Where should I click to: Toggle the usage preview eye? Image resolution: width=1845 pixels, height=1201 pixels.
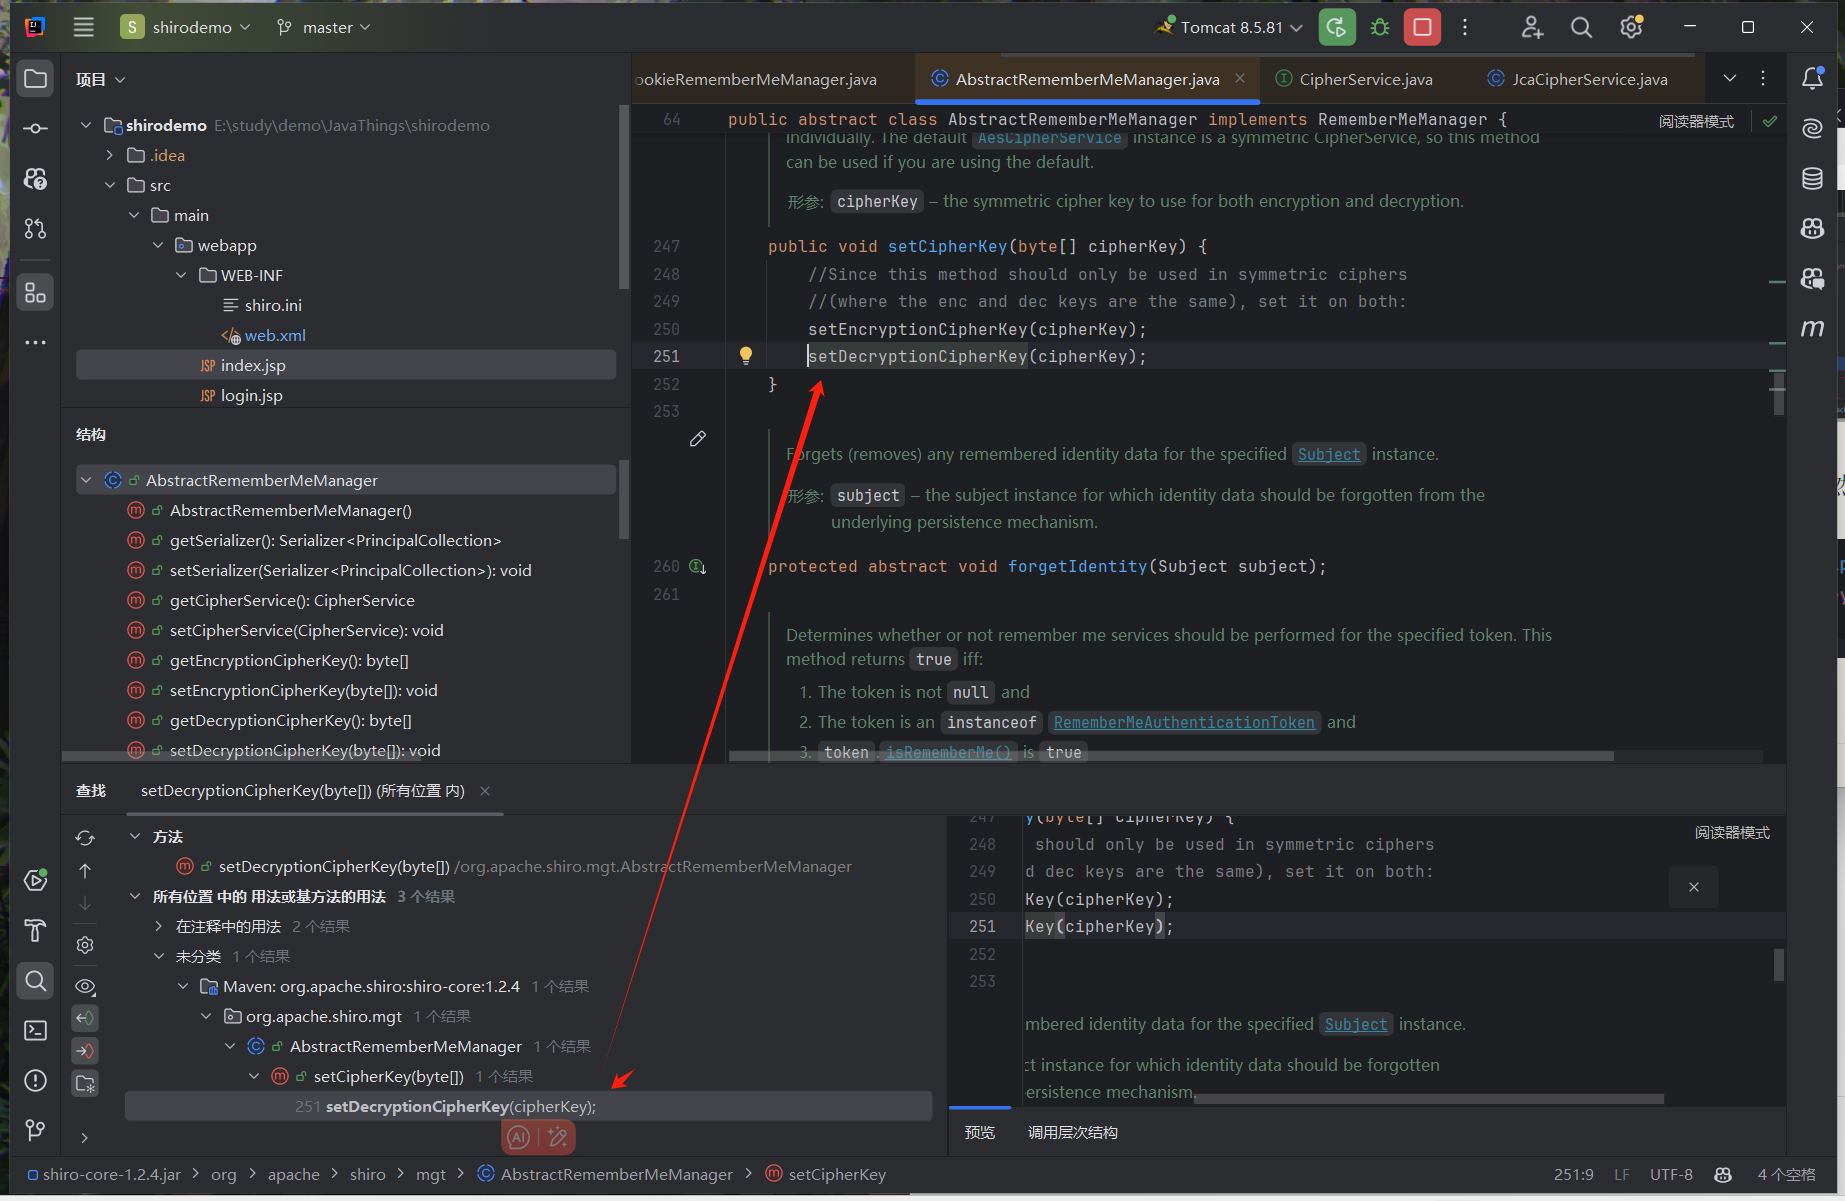pos(85,986)
